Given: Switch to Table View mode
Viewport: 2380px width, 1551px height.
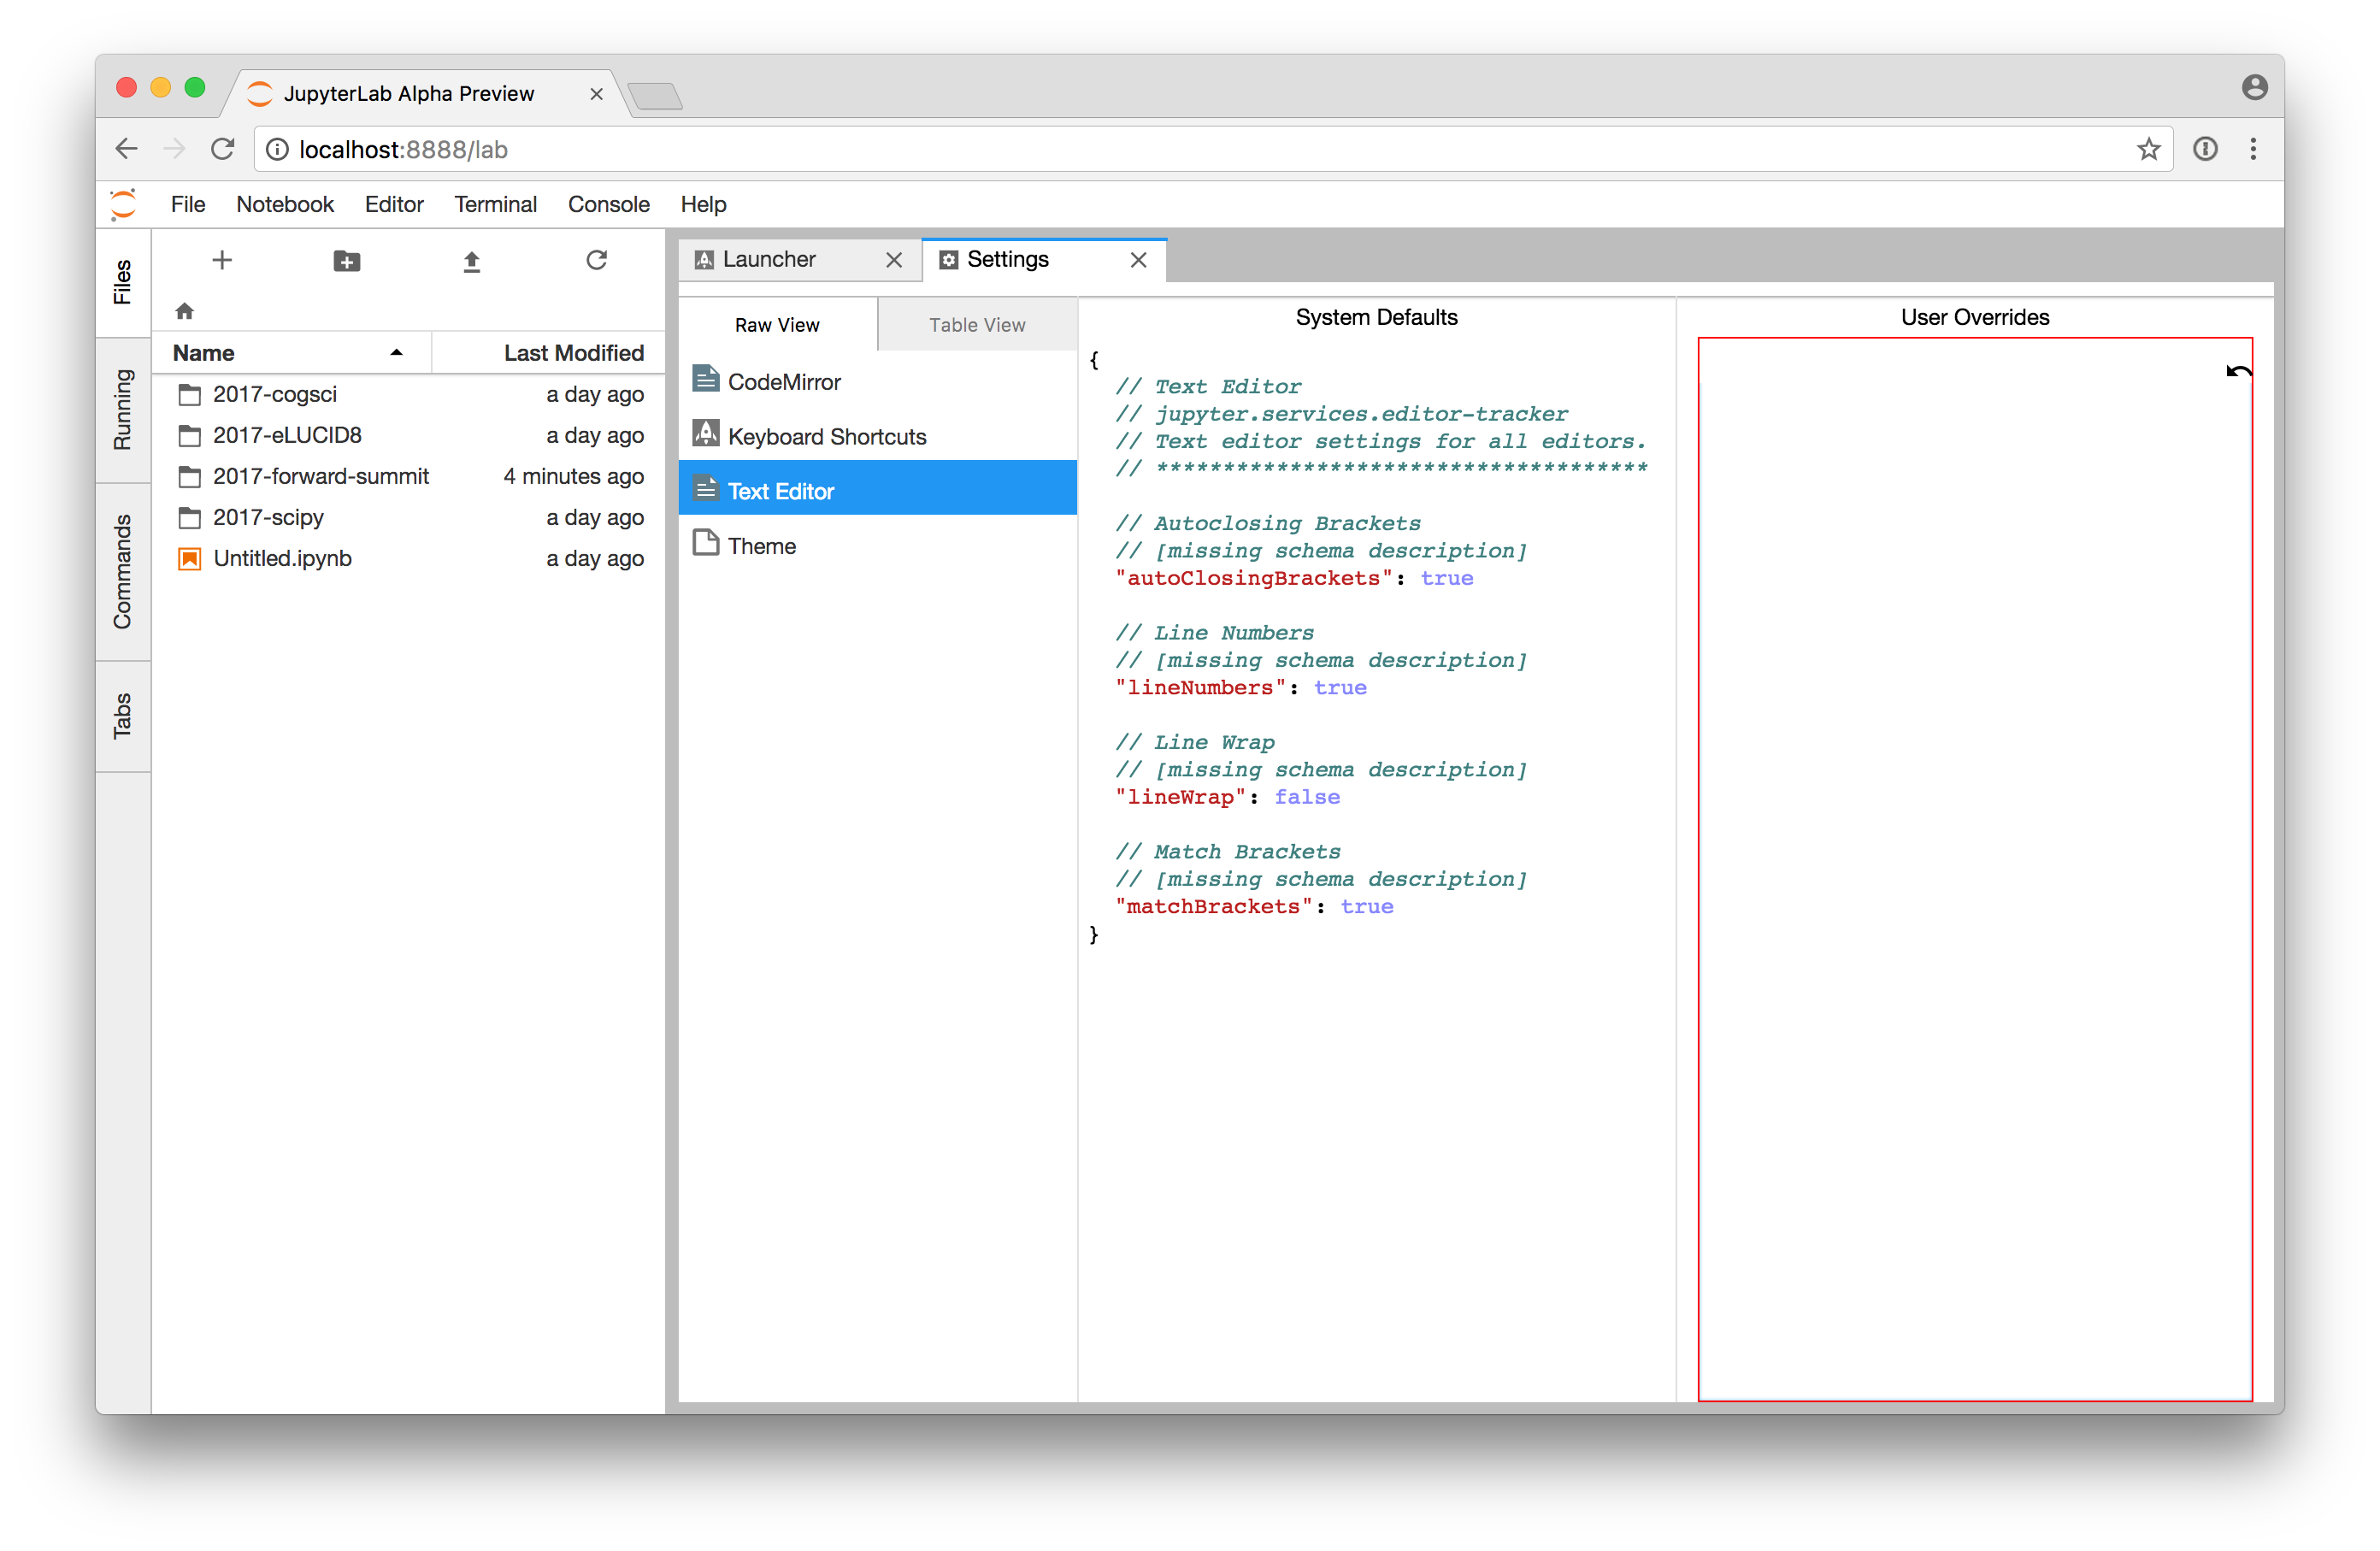Looking at the screenshot, I should point(976,324).
